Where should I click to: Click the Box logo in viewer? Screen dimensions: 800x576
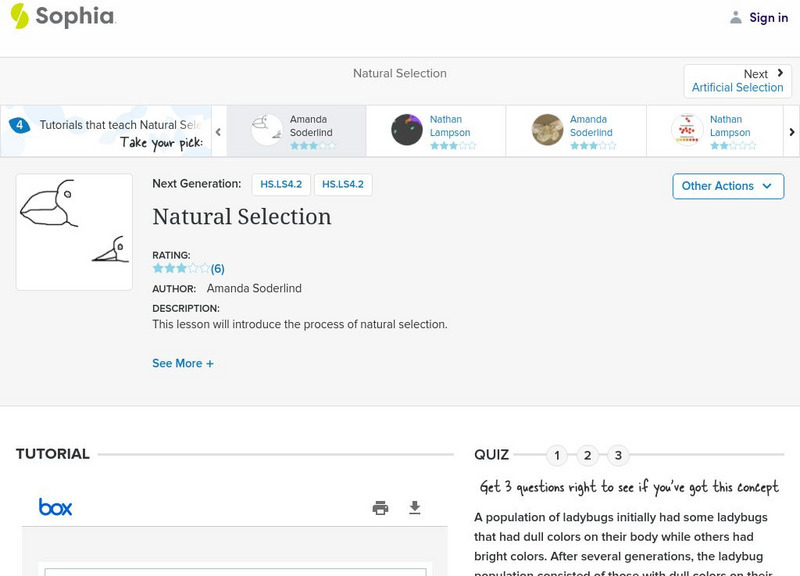tap(55, 508)
